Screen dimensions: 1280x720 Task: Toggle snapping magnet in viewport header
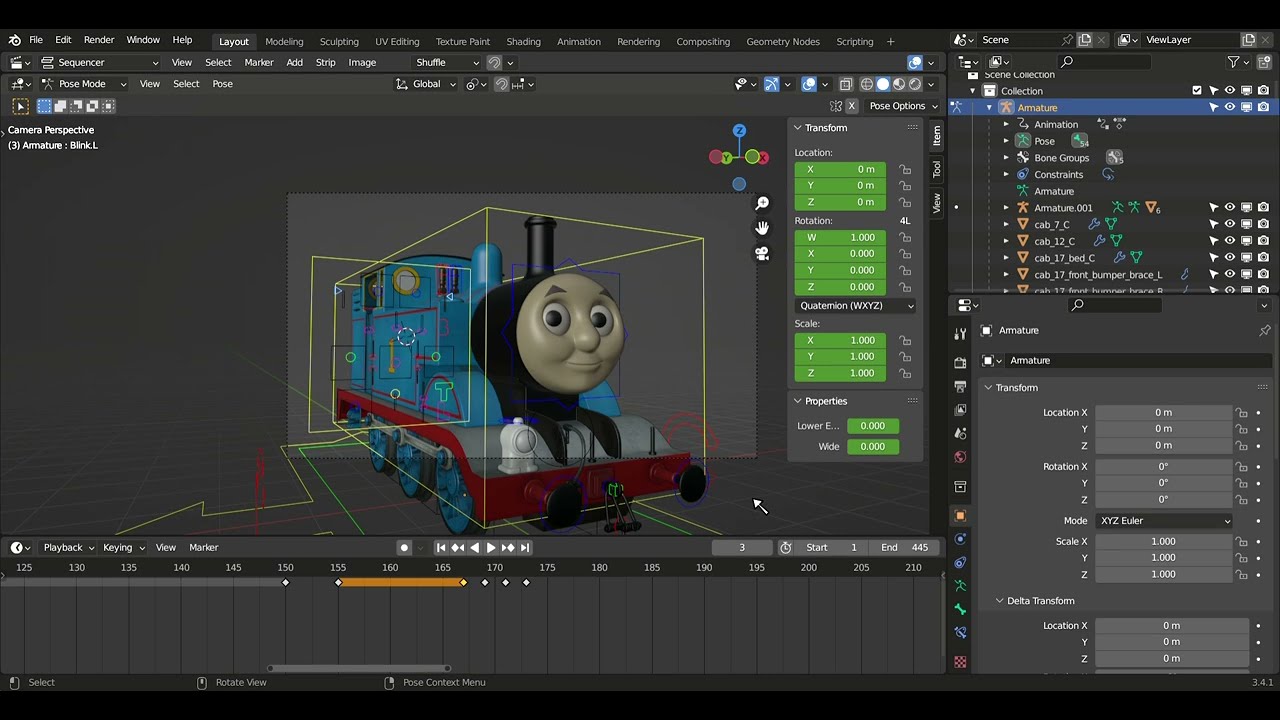[501, 84]
